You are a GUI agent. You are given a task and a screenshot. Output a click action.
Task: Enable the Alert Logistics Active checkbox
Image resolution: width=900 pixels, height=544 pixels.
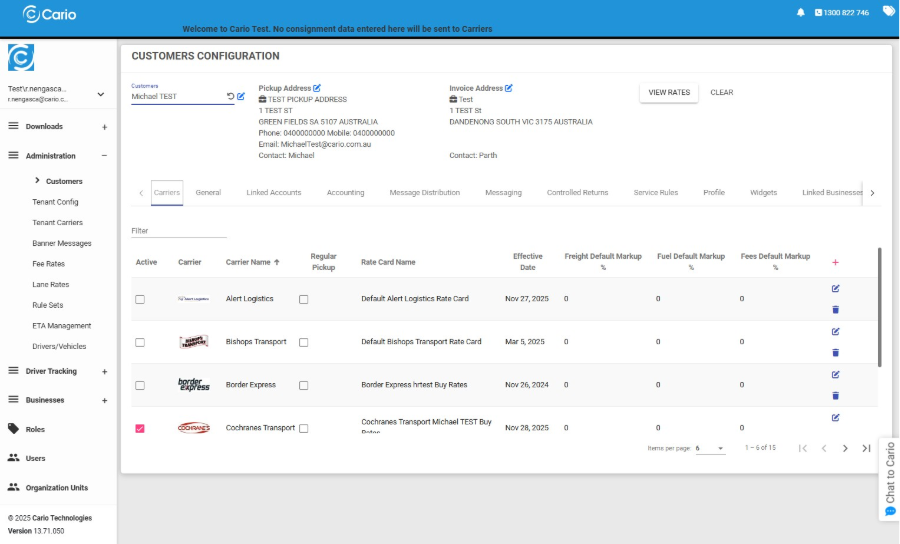click(140, 299)
